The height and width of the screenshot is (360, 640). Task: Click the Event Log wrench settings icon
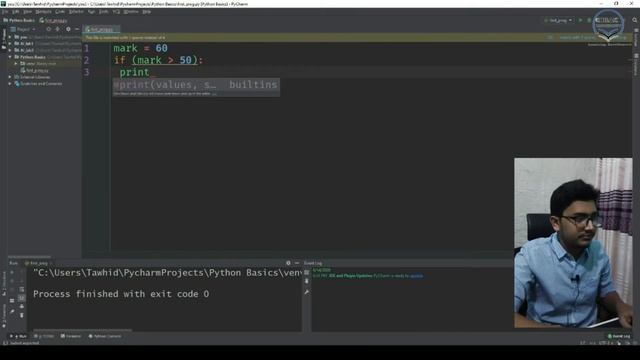tap(307, 292)
